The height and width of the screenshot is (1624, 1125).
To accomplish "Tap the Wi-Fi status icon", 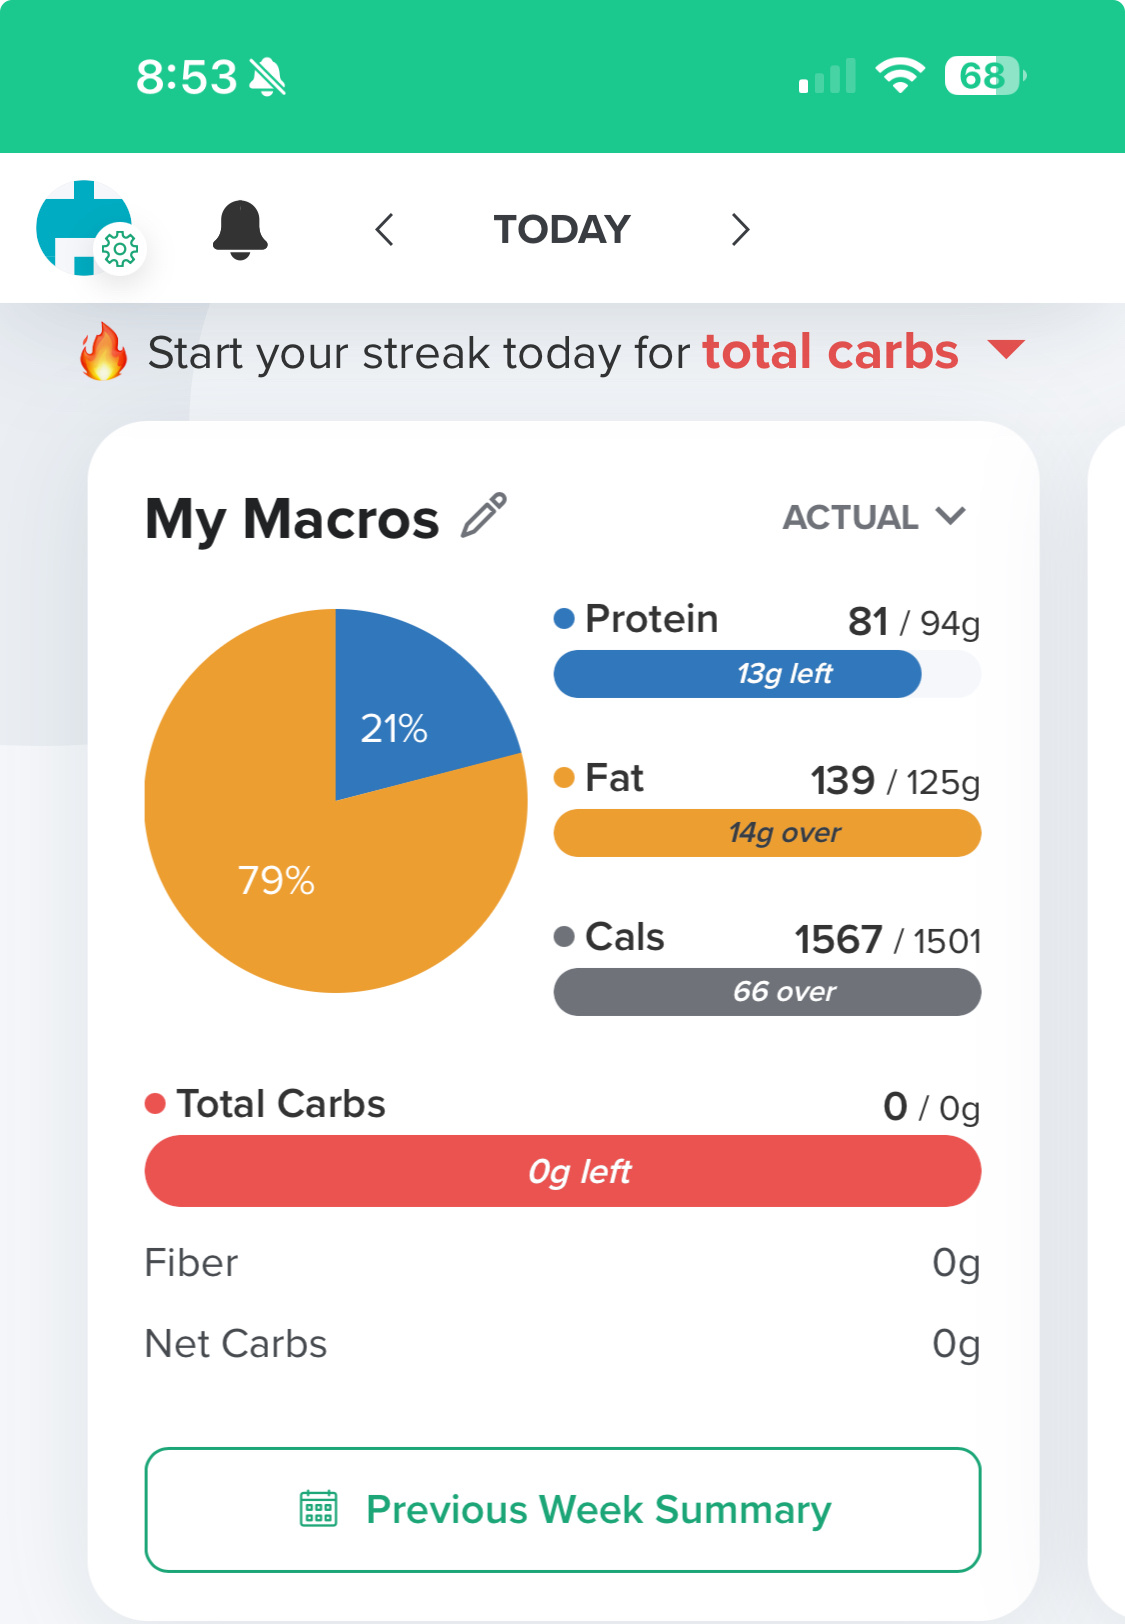I will [x=900, y=76].
